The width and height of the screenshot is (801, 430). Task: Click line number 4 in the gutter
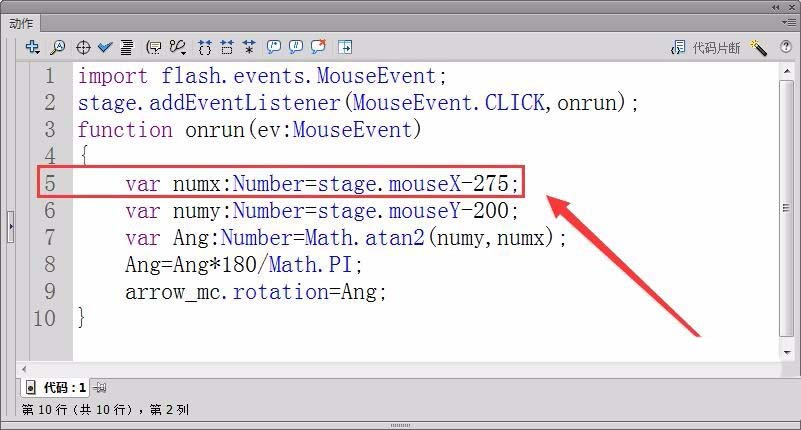click(x=50, y=156)
